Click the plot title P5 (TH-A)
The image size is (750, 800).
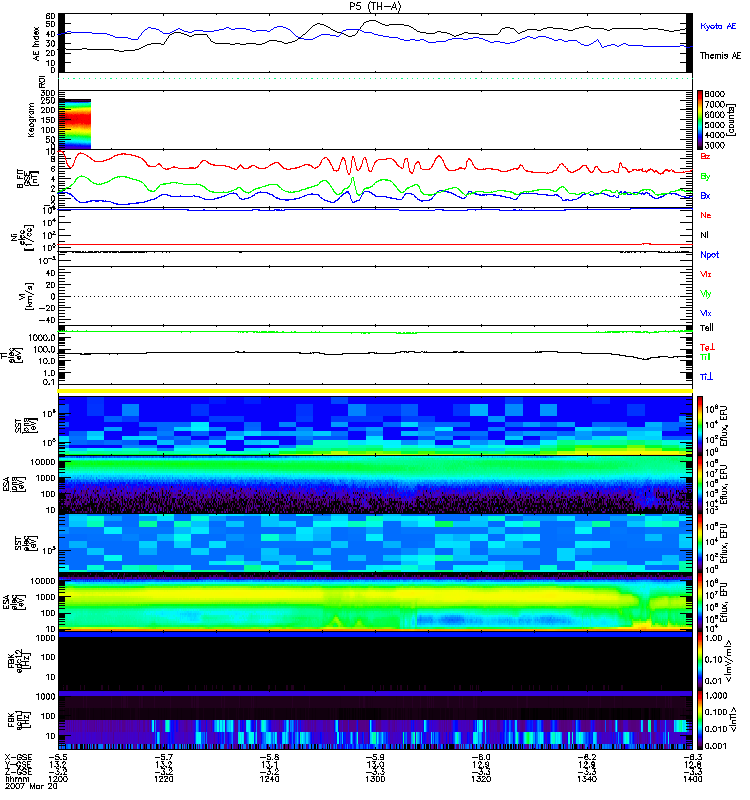375,6
